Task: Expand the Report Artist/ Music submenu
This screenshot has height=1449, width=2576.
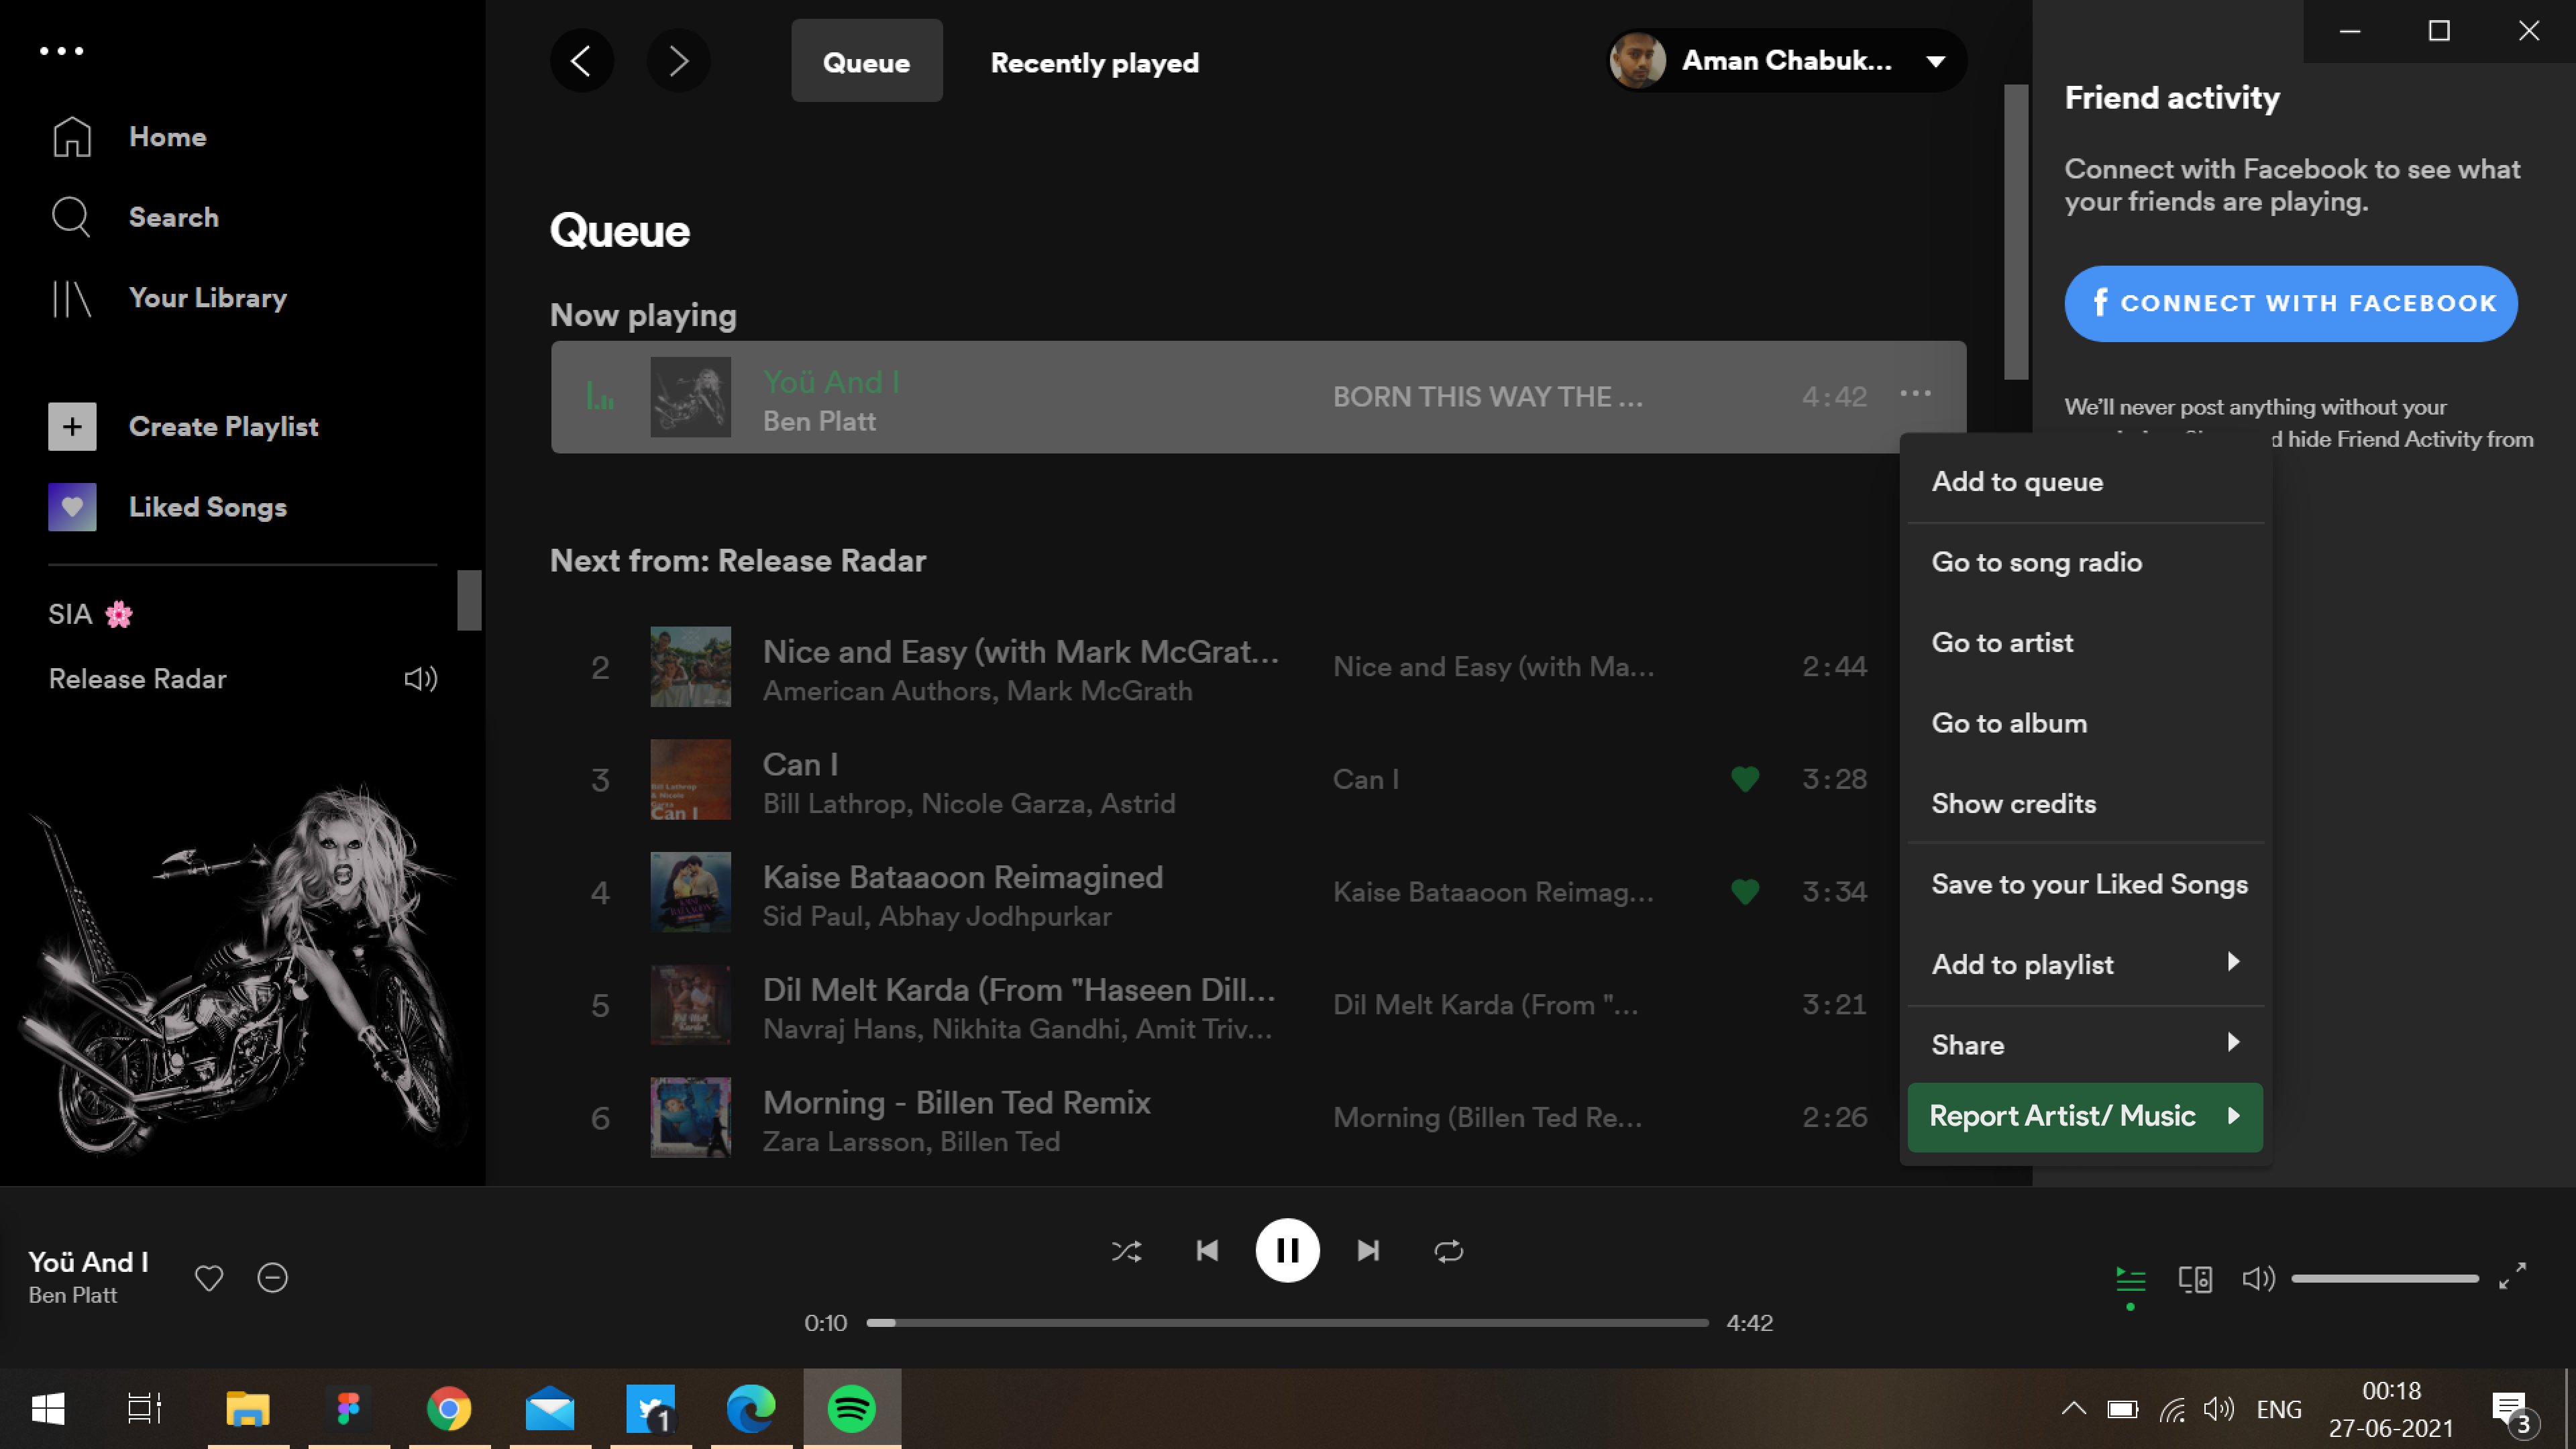Action: (x=2233, y=1116)
